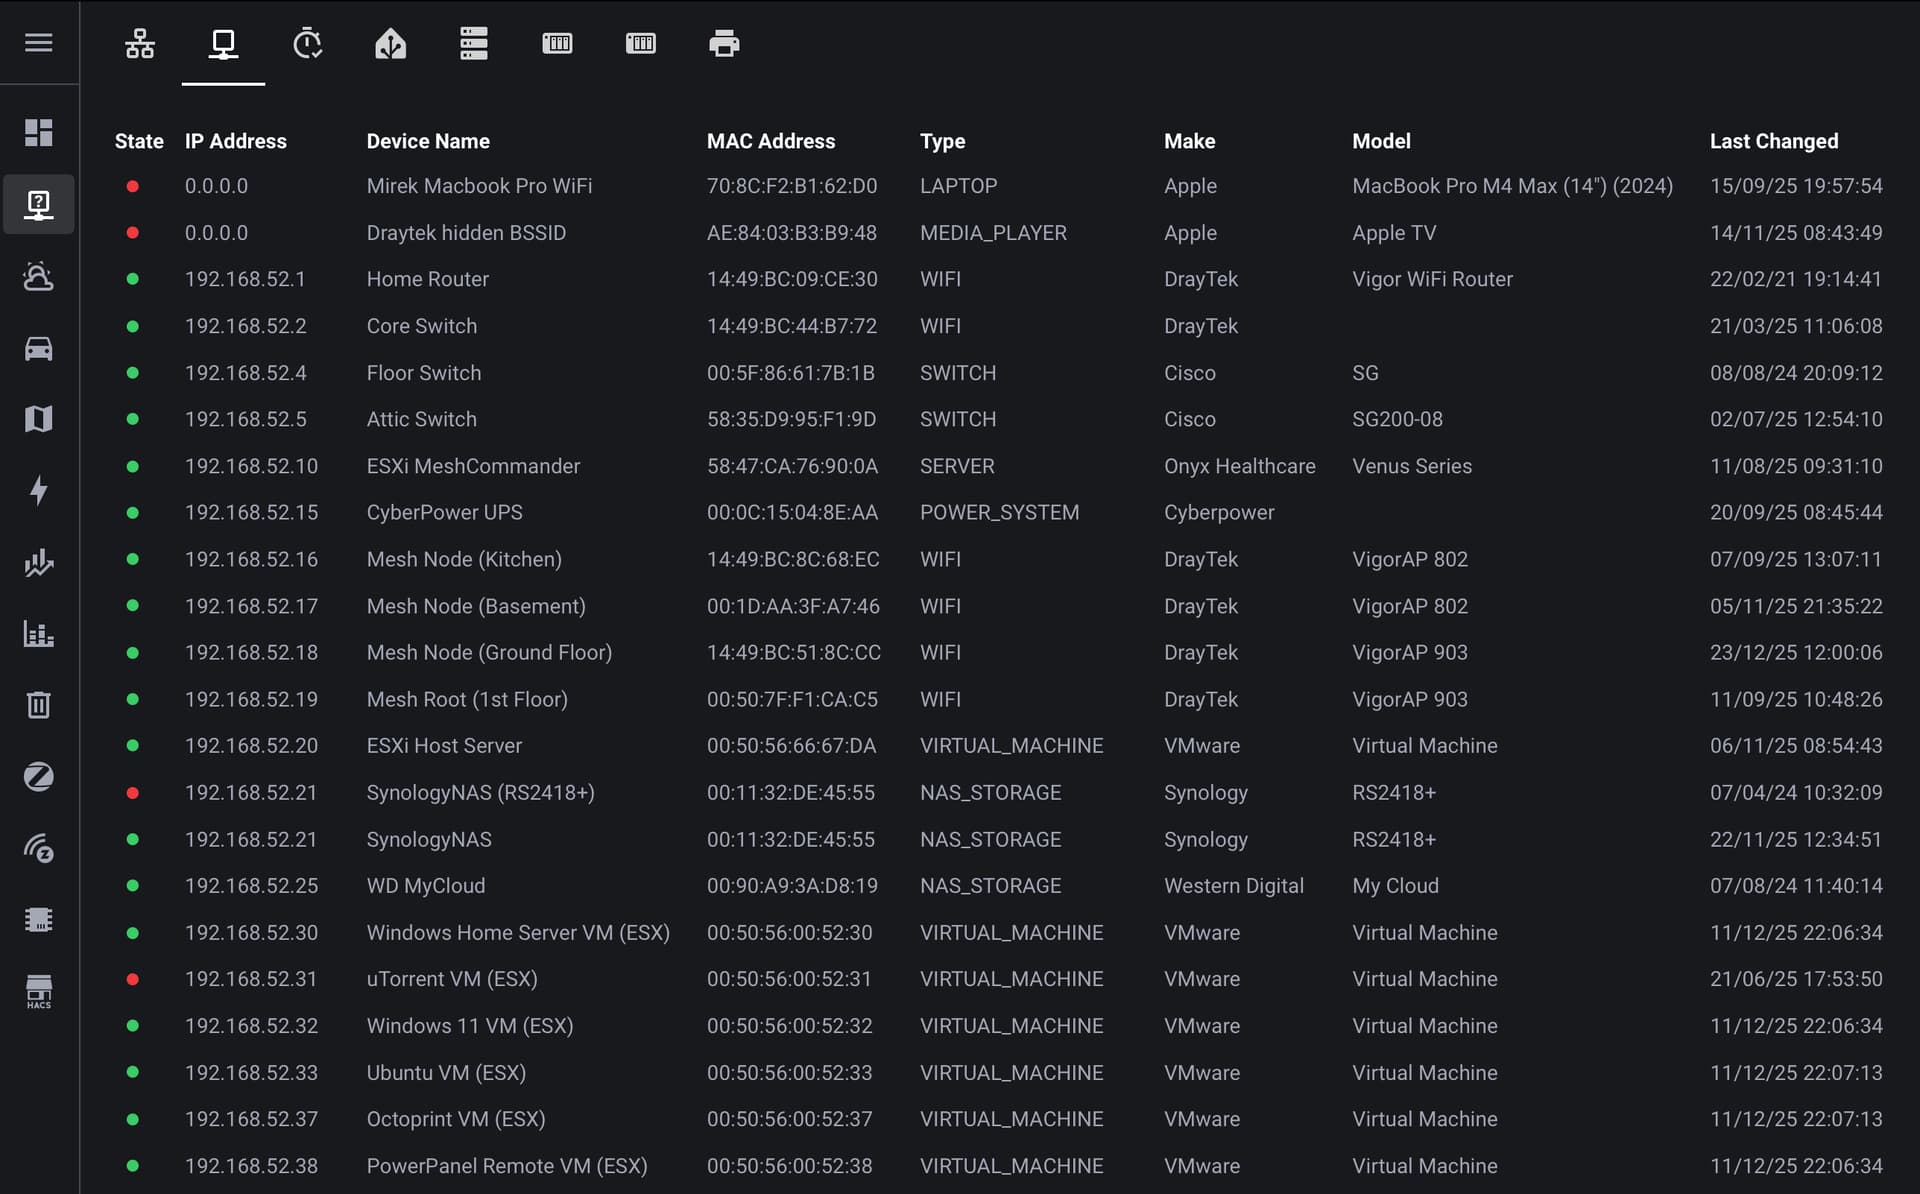Sort by IP Address column header
Viewport: 1920px width, 1194px height.
[x=235, y=141]
